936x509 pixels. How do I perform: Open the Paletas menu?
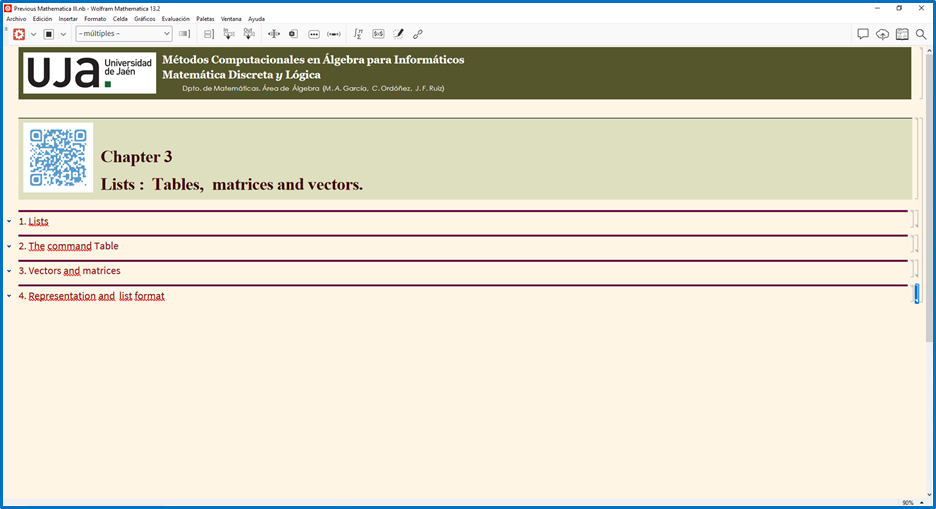[x=205, y=19]
